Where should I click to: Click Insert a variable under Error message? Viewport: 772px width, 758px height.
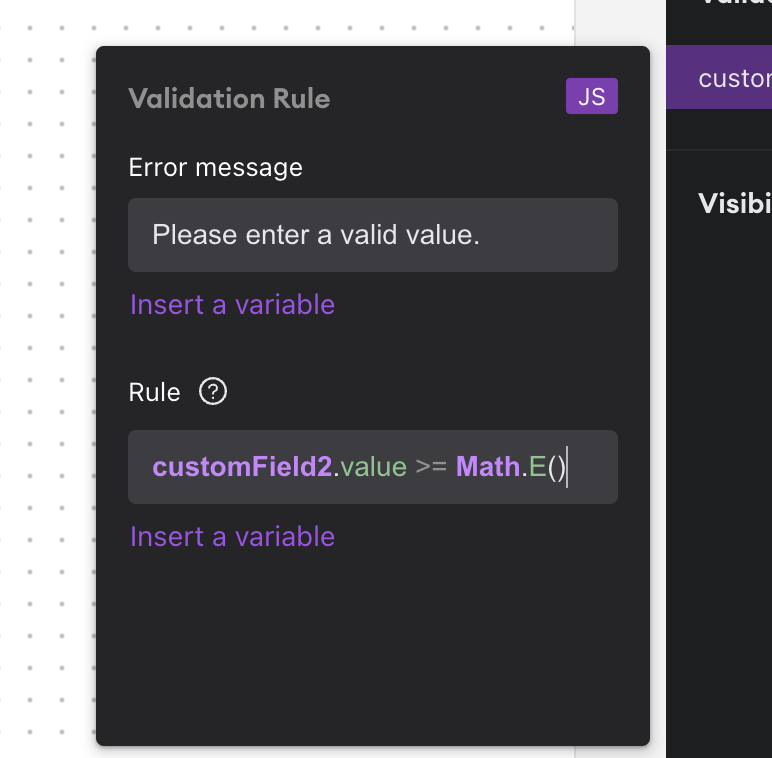tap(232, 305)
